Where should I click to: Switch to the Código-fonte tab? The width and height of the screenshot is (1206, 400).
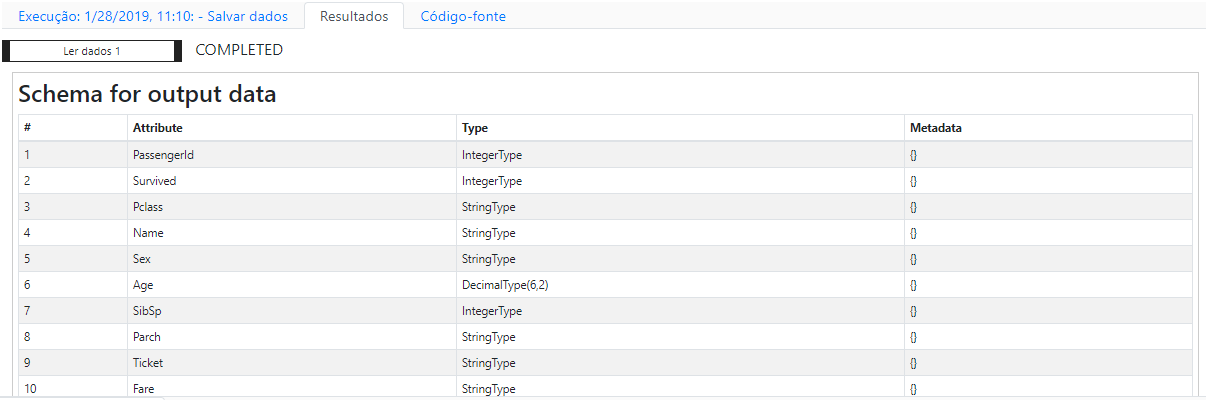463,16
